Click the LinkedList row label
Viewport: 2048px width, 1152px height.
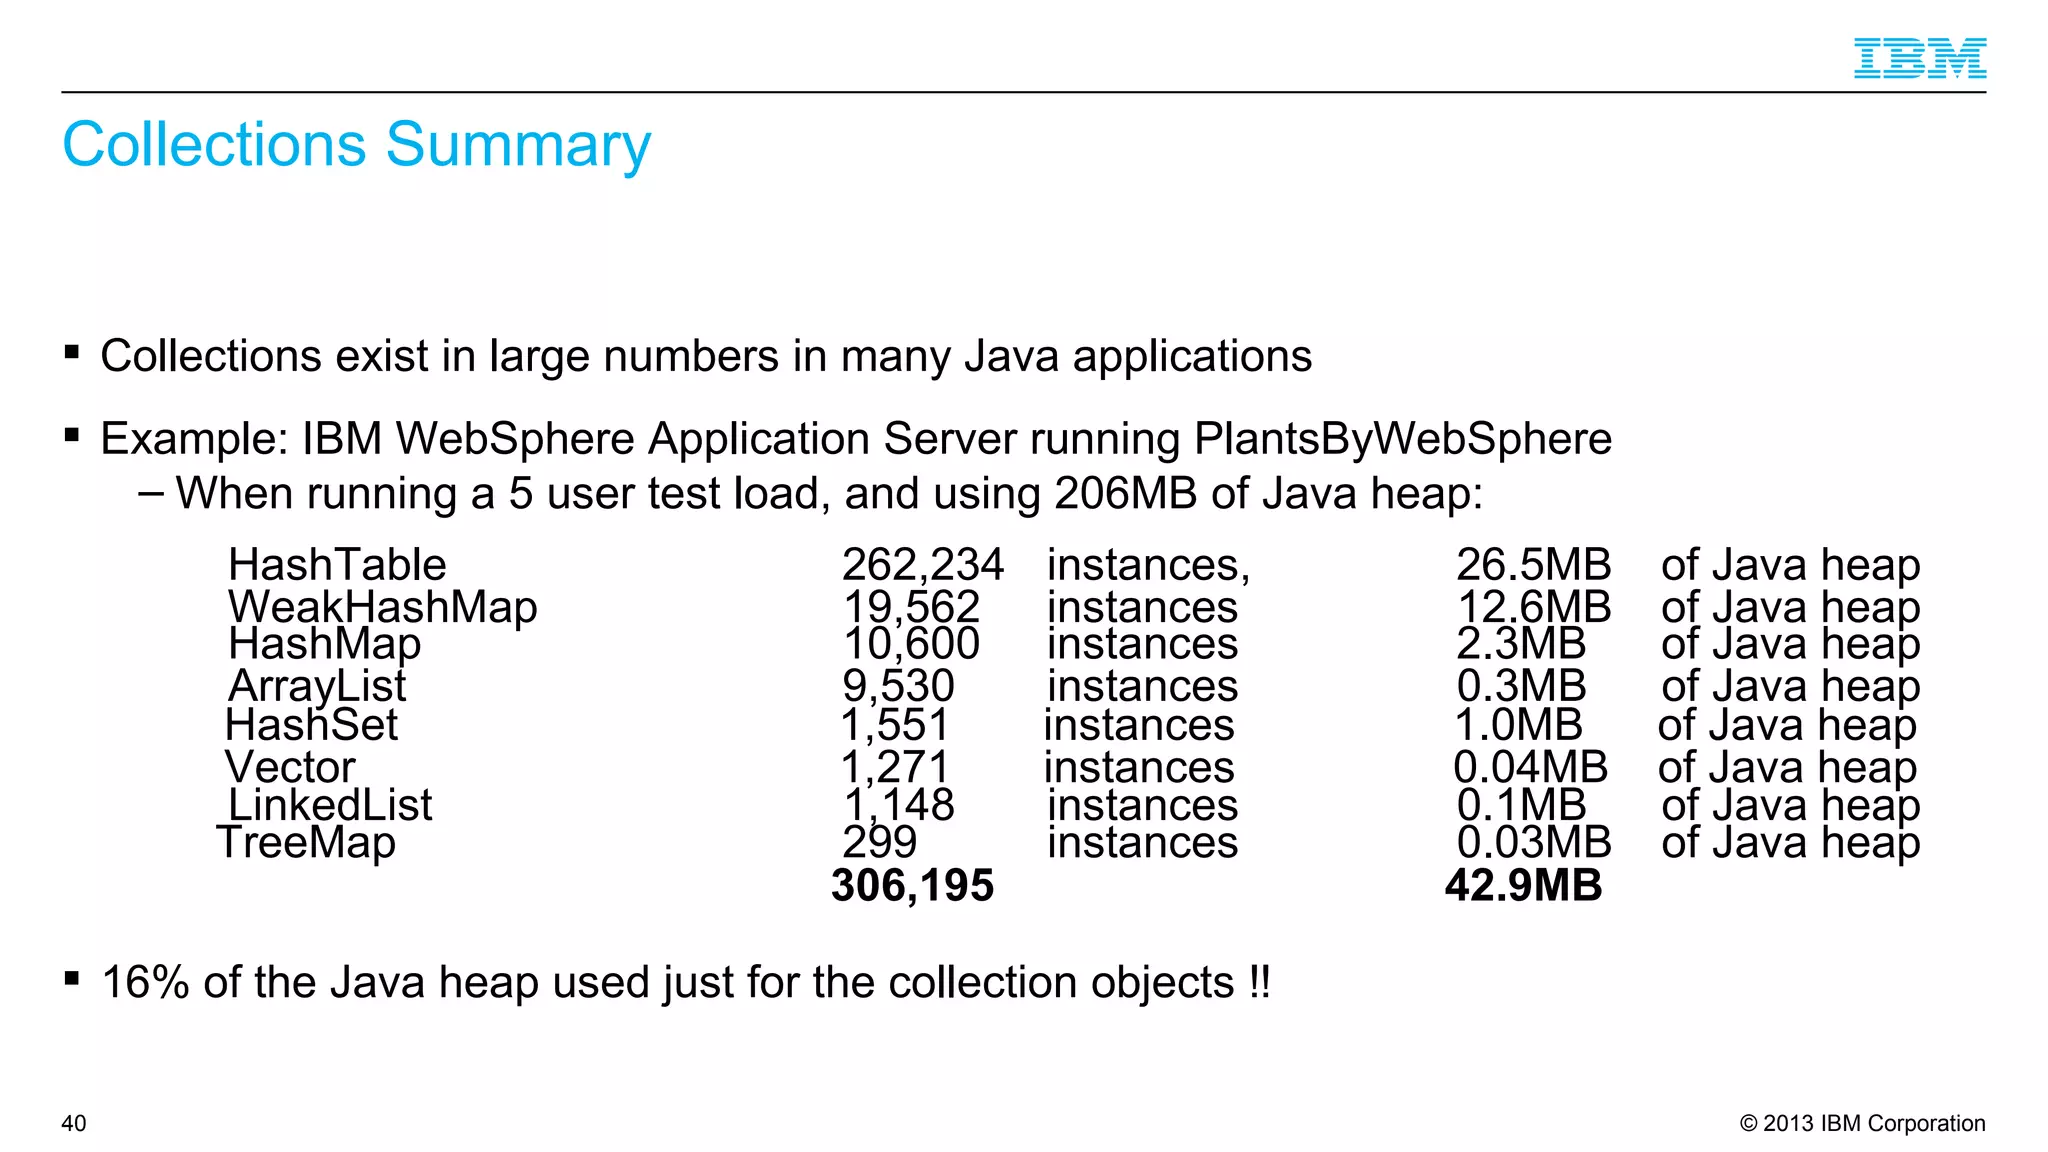[330, 805]
